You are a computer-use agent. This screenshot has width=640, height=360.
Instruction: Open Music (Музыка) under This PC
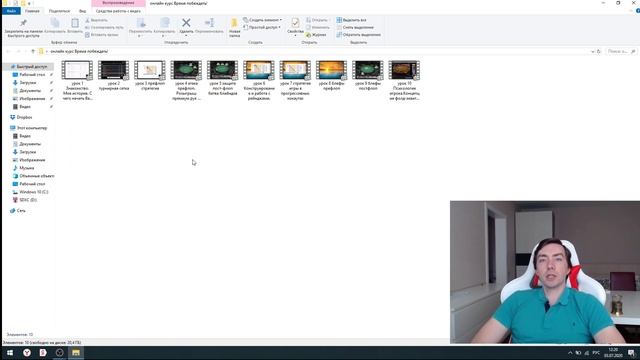[x=27, y=168]
